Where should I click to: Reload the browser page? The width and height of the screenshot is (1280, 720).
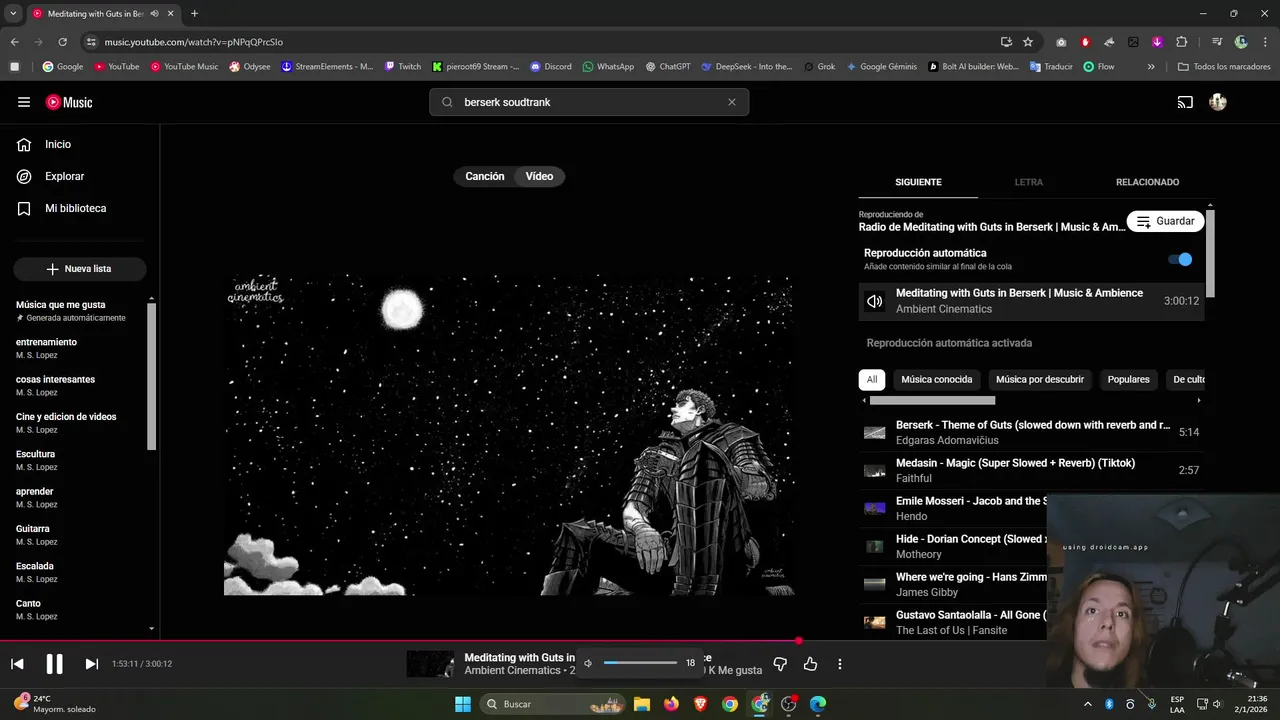click(62, 42)
